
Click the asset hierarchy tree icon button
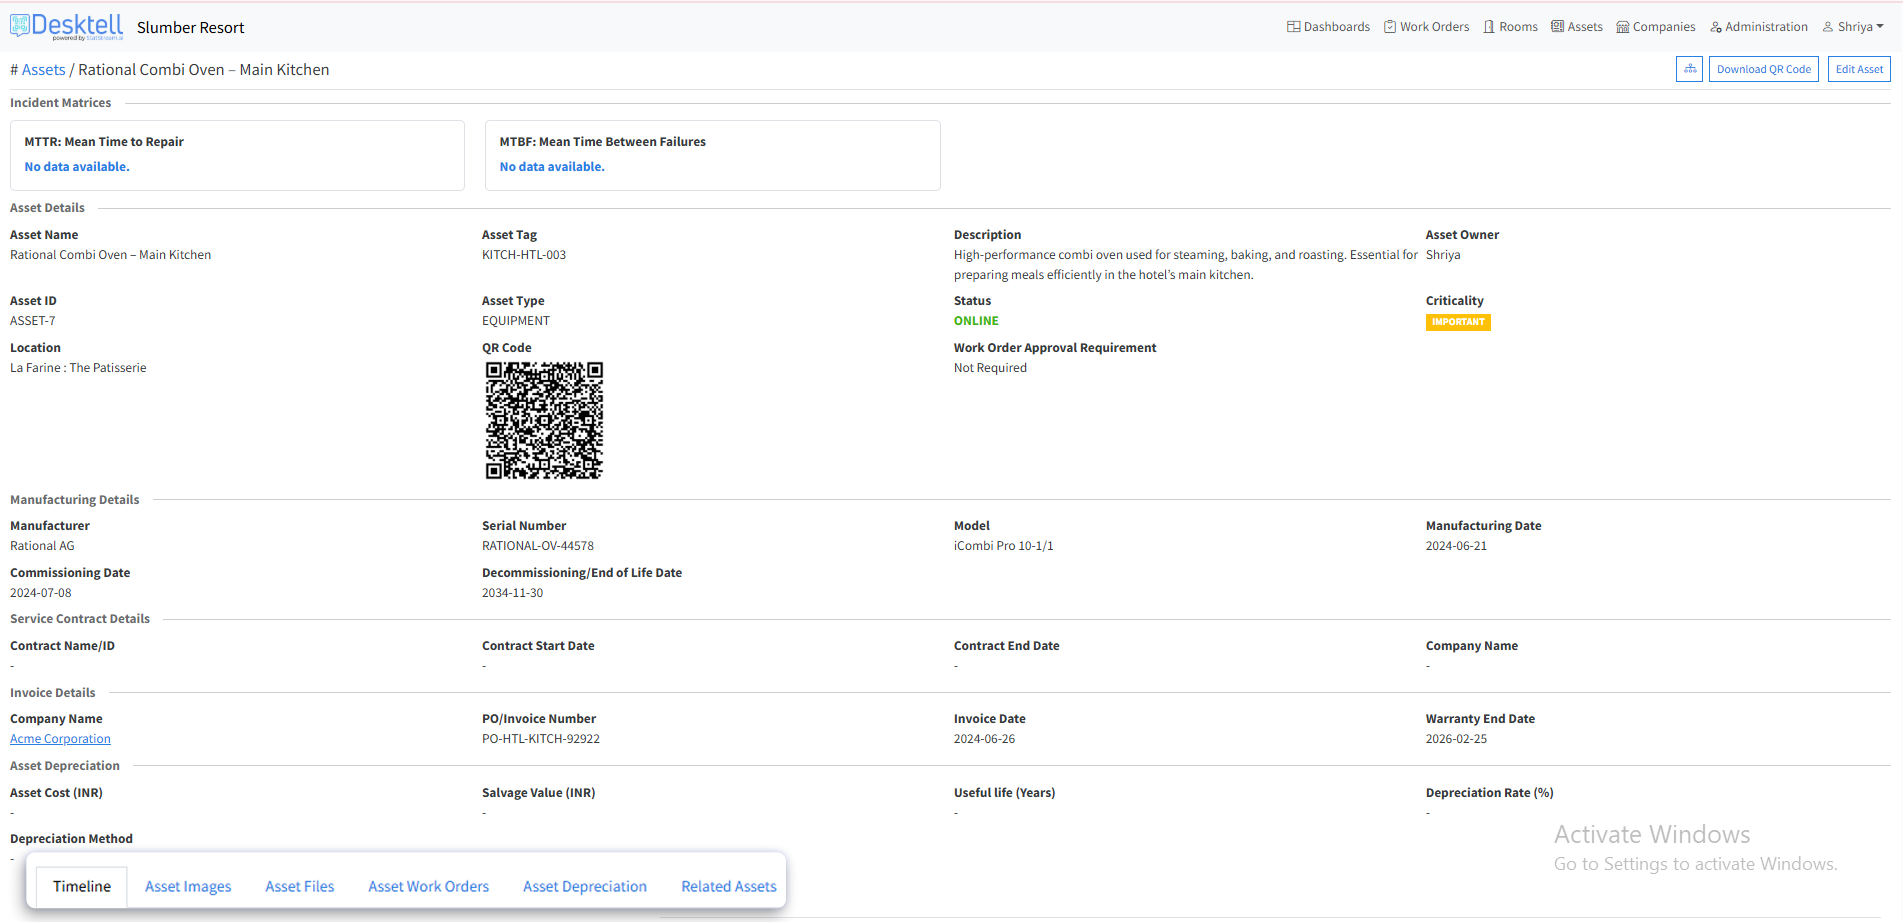pos(1689,69)
